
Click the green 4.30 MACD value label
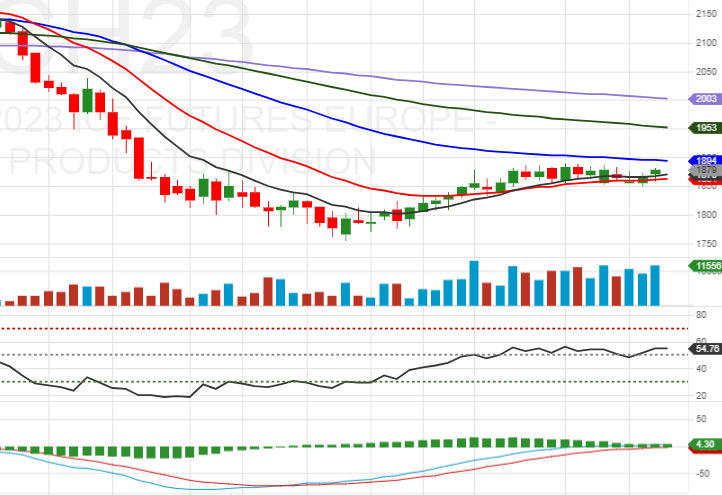705,444
